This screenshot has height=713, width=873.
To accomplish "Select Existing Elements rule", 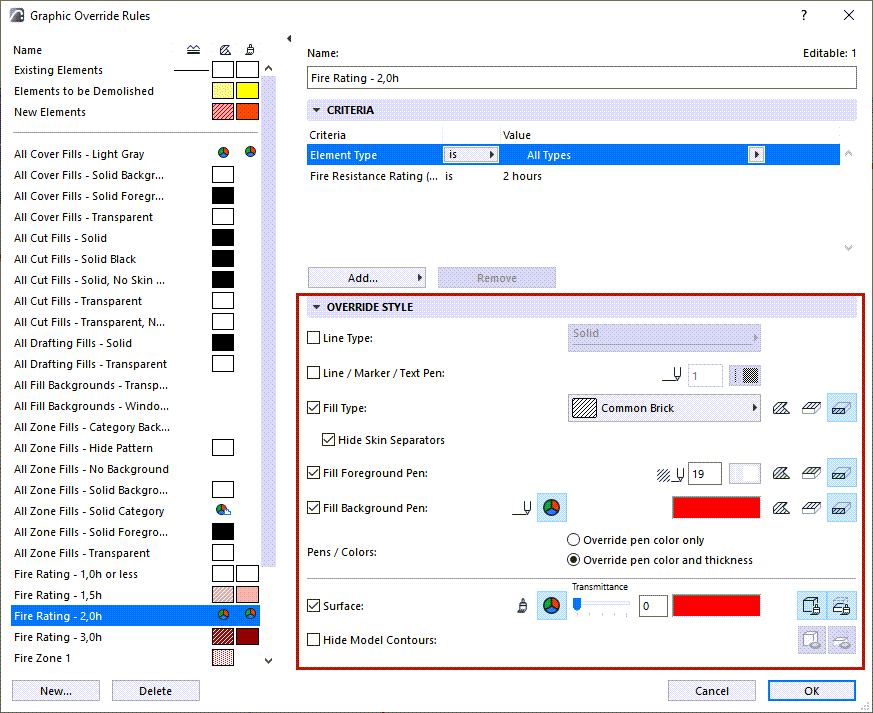I will 136,70.
